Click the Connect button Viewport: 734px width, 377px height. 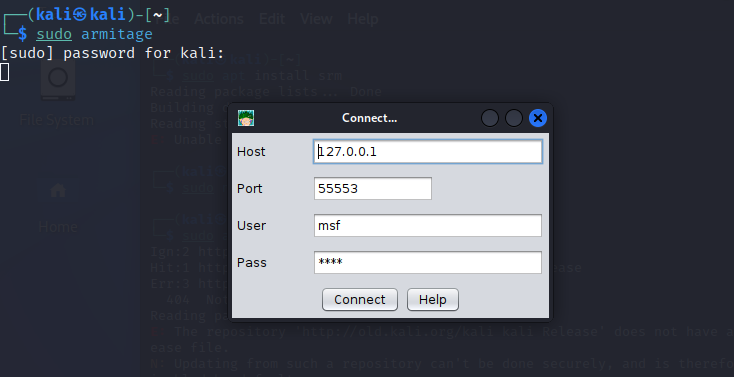point(360,300)
